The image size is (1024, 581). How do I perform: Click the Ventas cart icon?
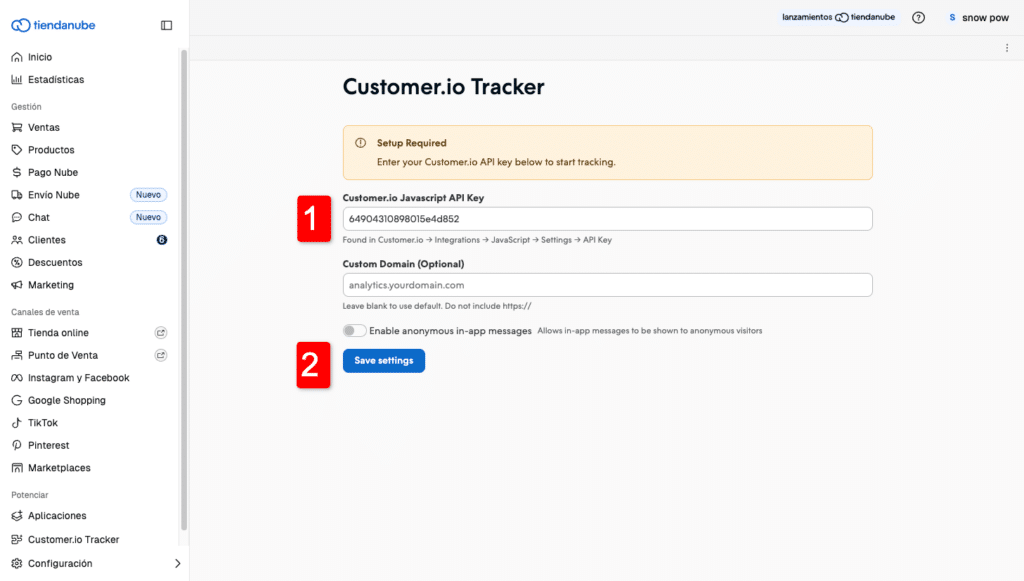tap(17, 127)
